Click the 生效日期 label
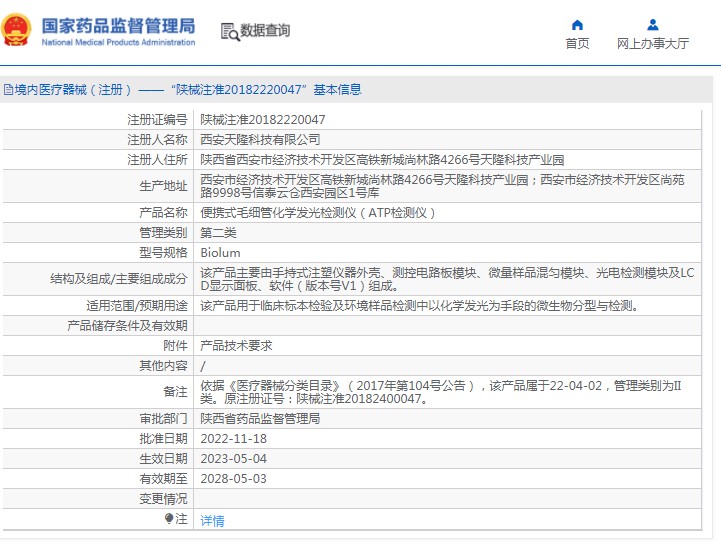This screenshot has width=721, height=545. pos(163,459)
